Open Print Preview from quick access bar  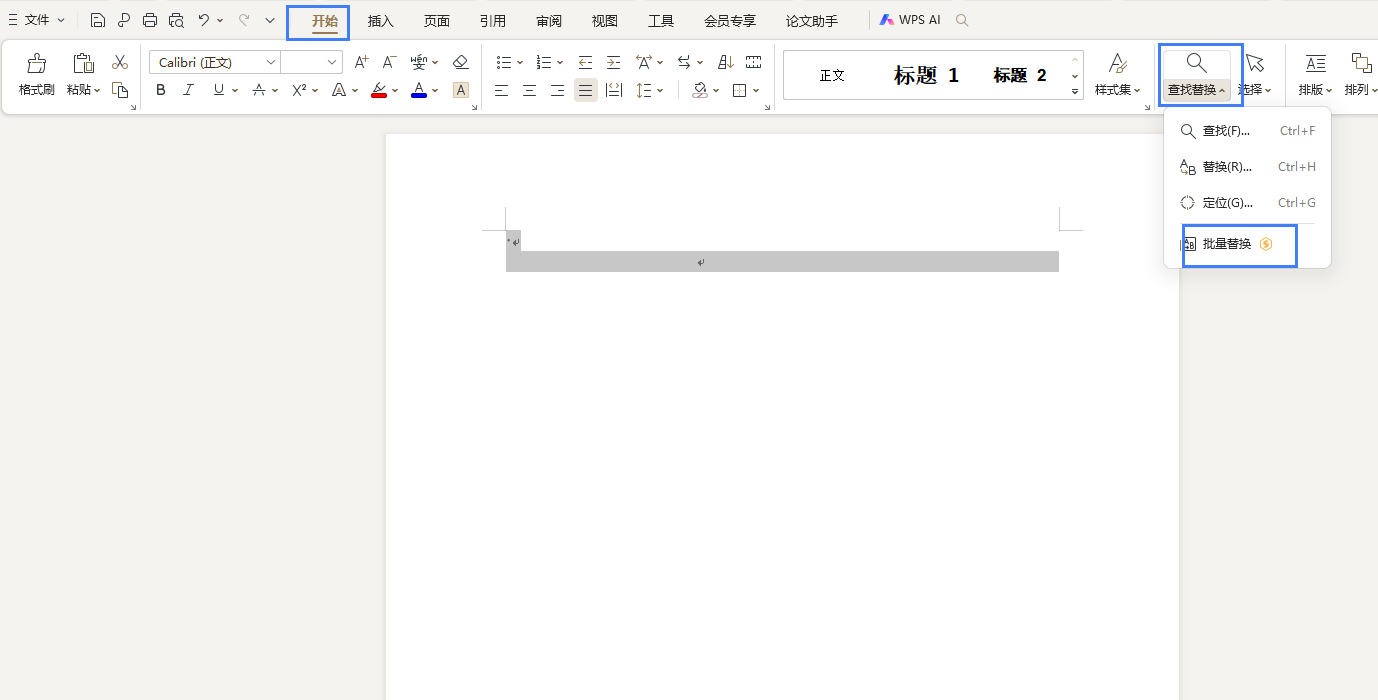click(177, 20)
